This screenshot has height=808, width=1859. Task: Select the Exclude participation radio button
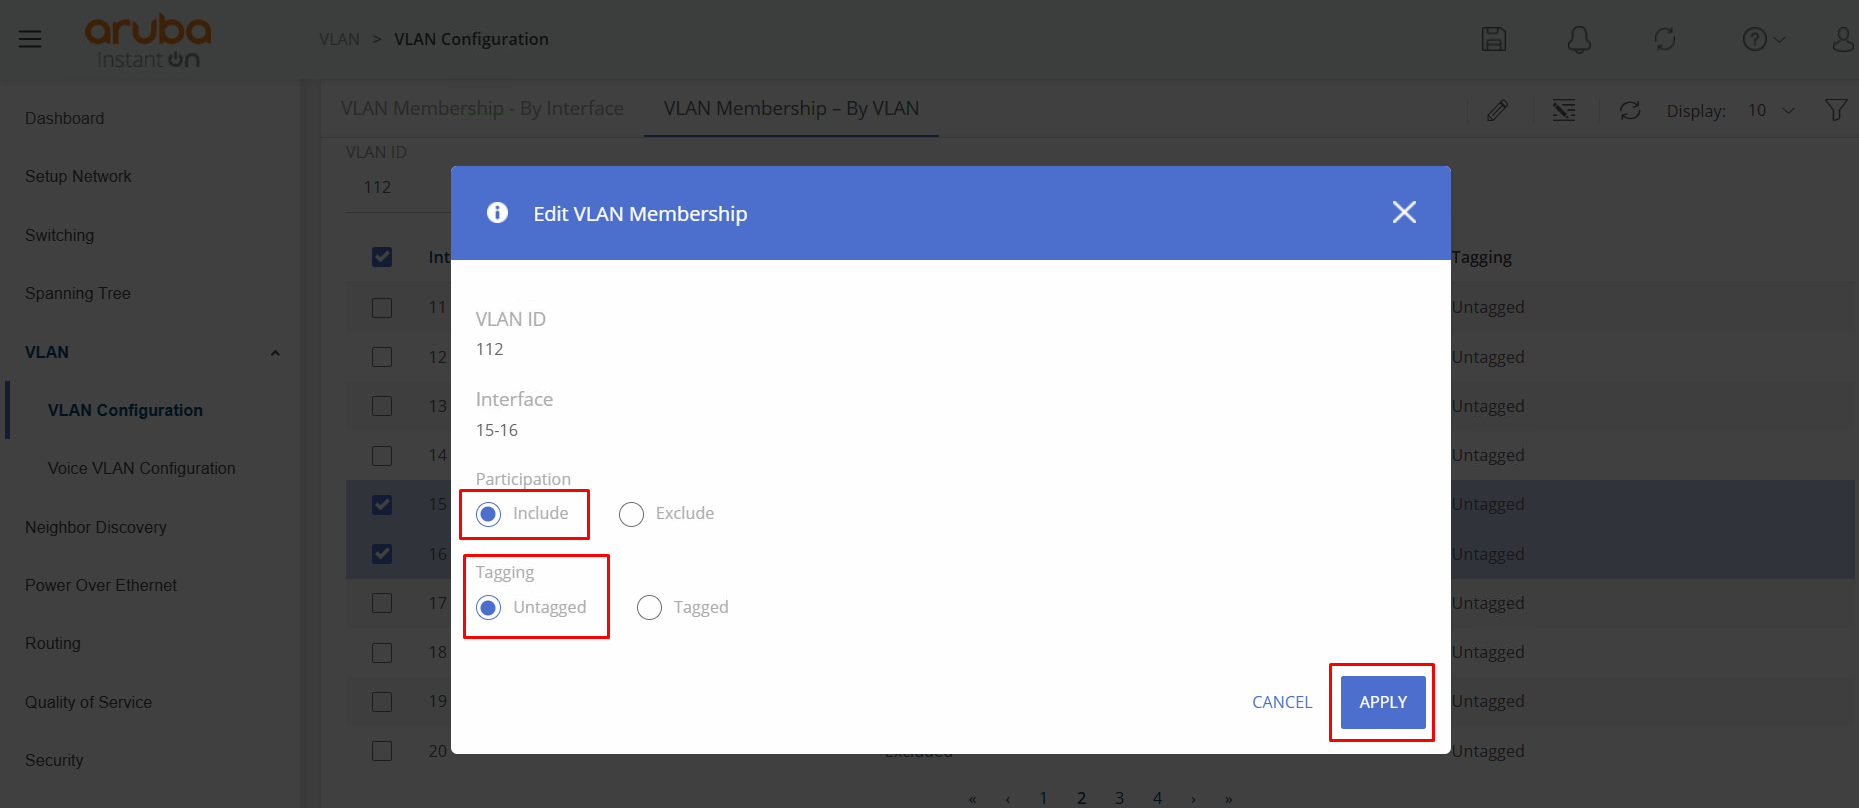(631, 514)
